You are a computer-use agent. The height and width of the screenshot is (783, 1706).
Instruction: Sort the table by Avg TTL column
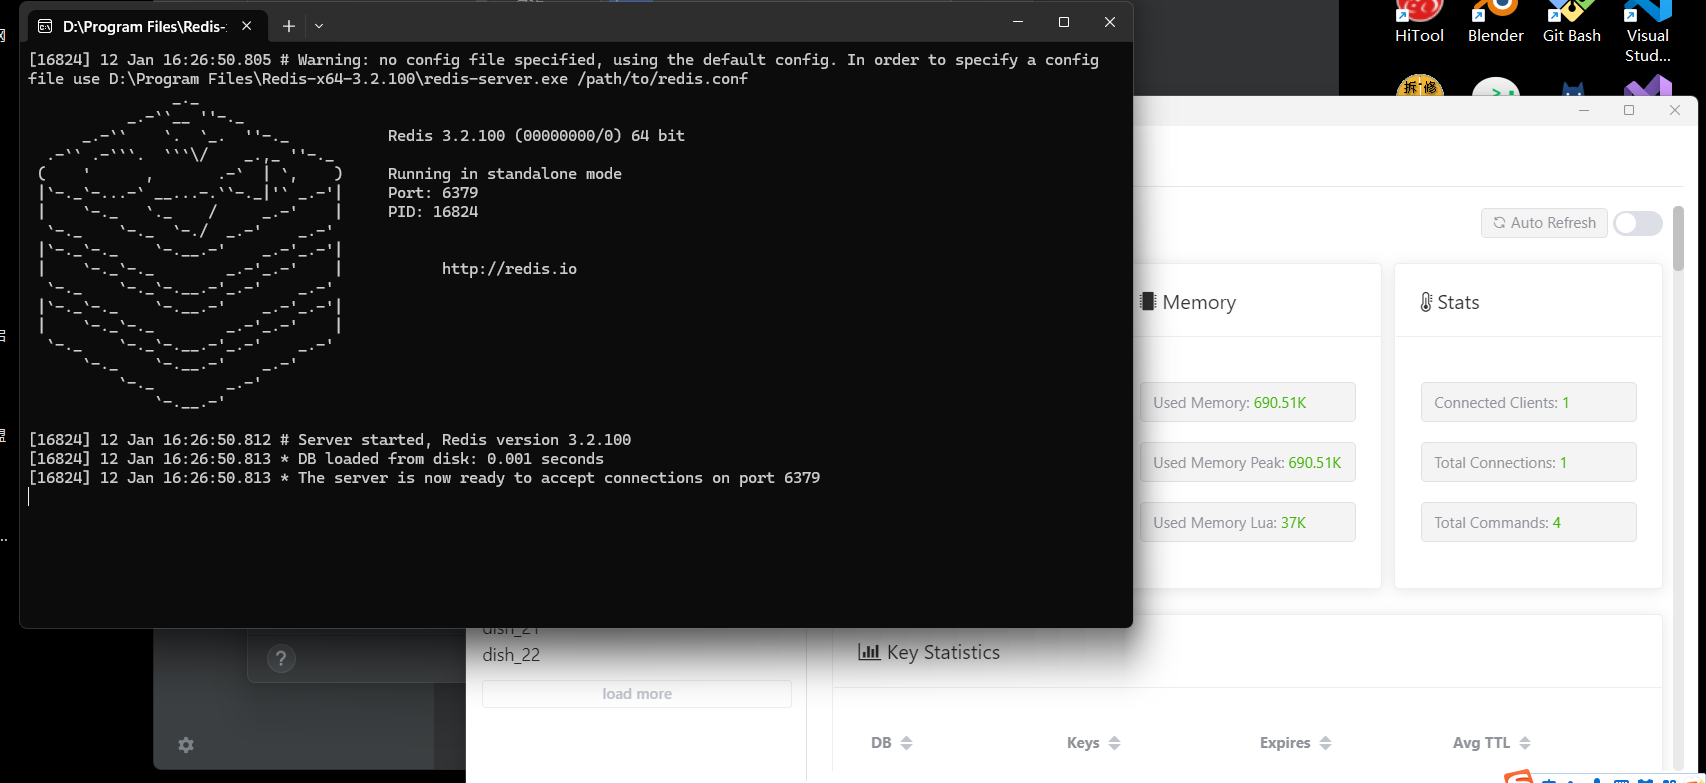pyautogui.click(x=1492, y=743)
